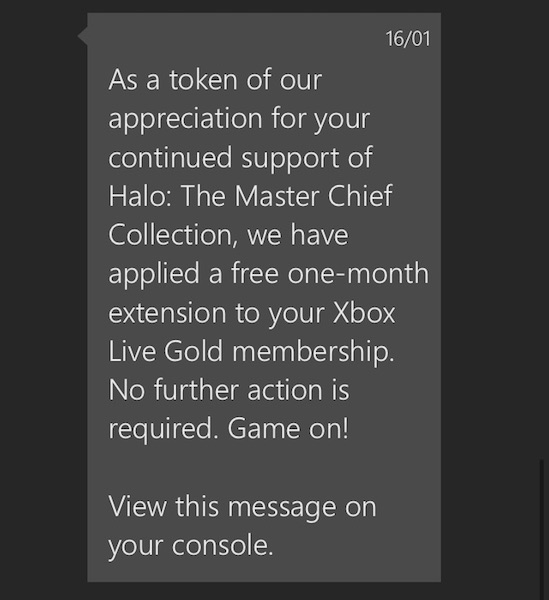The width and height of the screenshot is (549, 600).
Task: Click the message bubble's left pointer tail
Action: [x=83, y=36]
